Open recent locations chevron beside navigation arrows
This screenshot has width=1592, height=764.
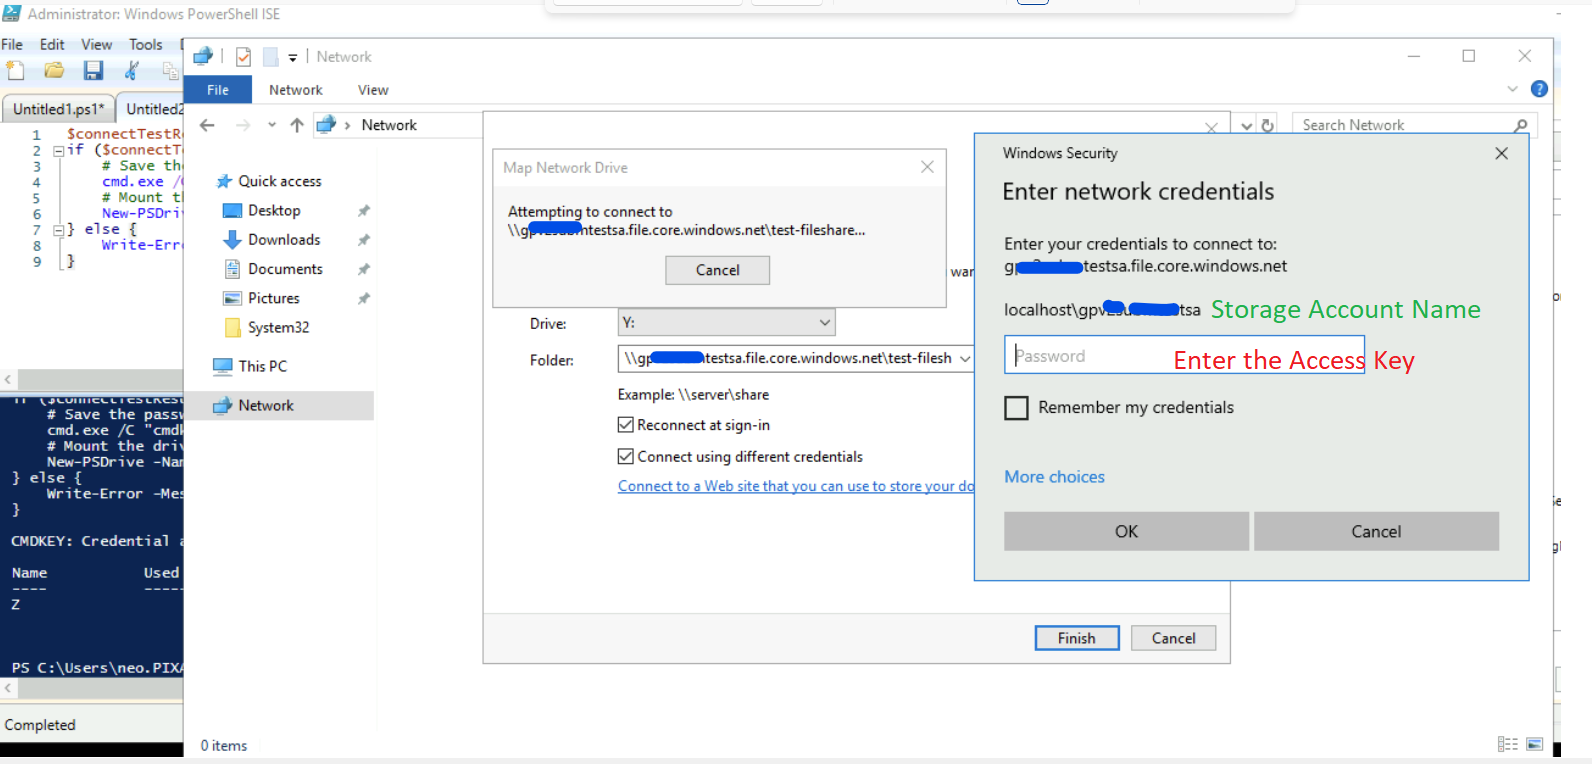coord(272,125)
